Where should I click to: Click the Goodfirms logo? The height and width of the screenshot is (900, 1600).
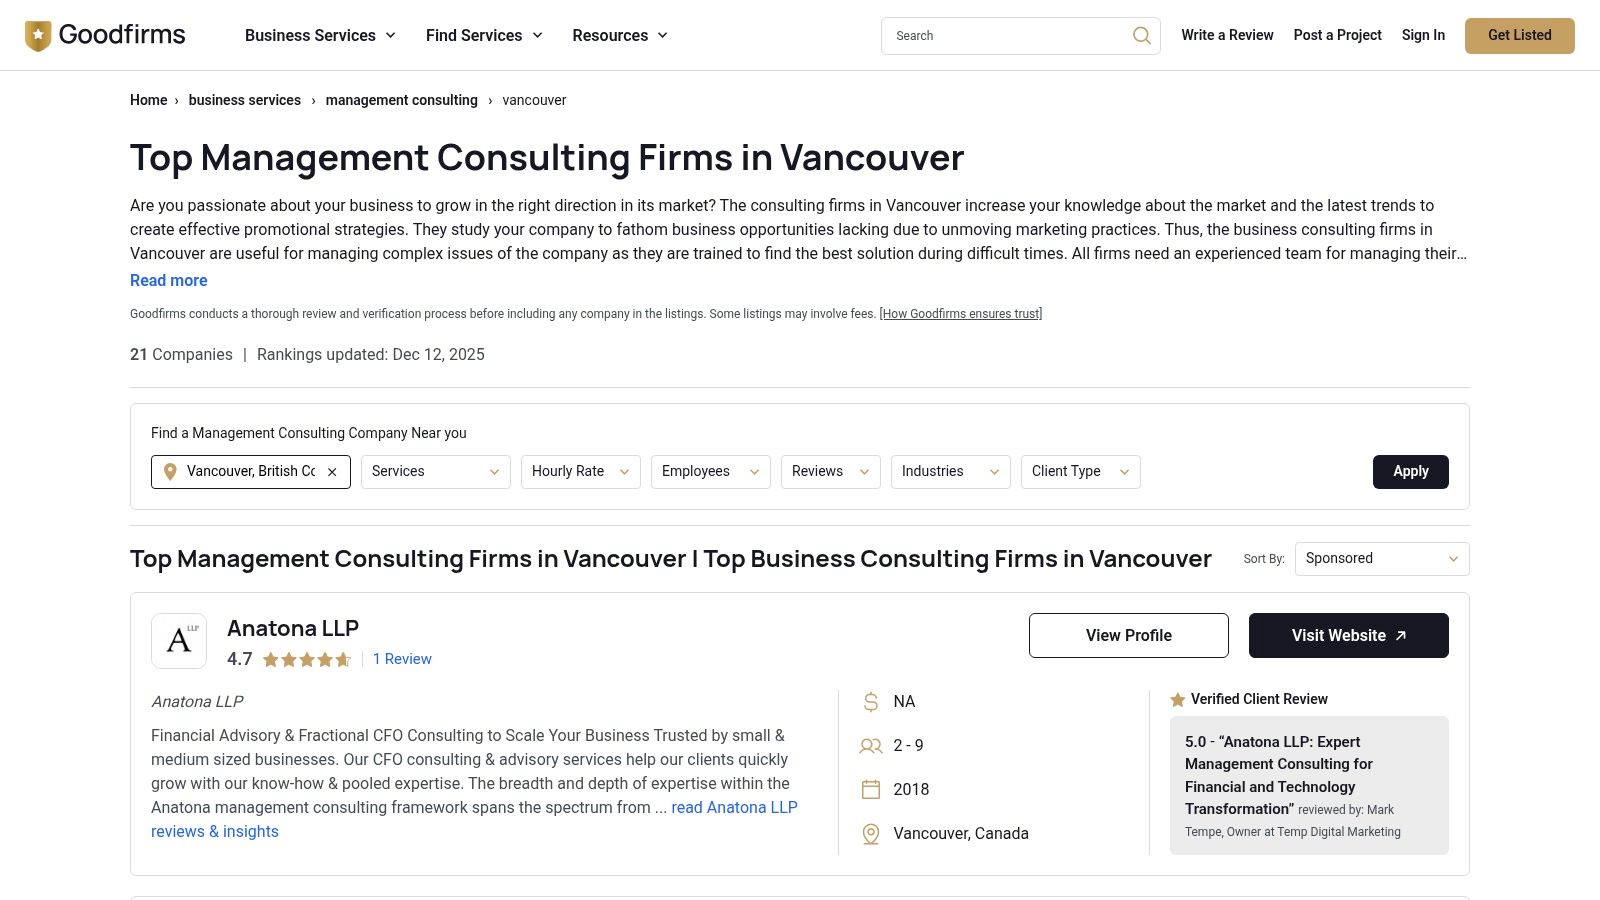point(104,34)
